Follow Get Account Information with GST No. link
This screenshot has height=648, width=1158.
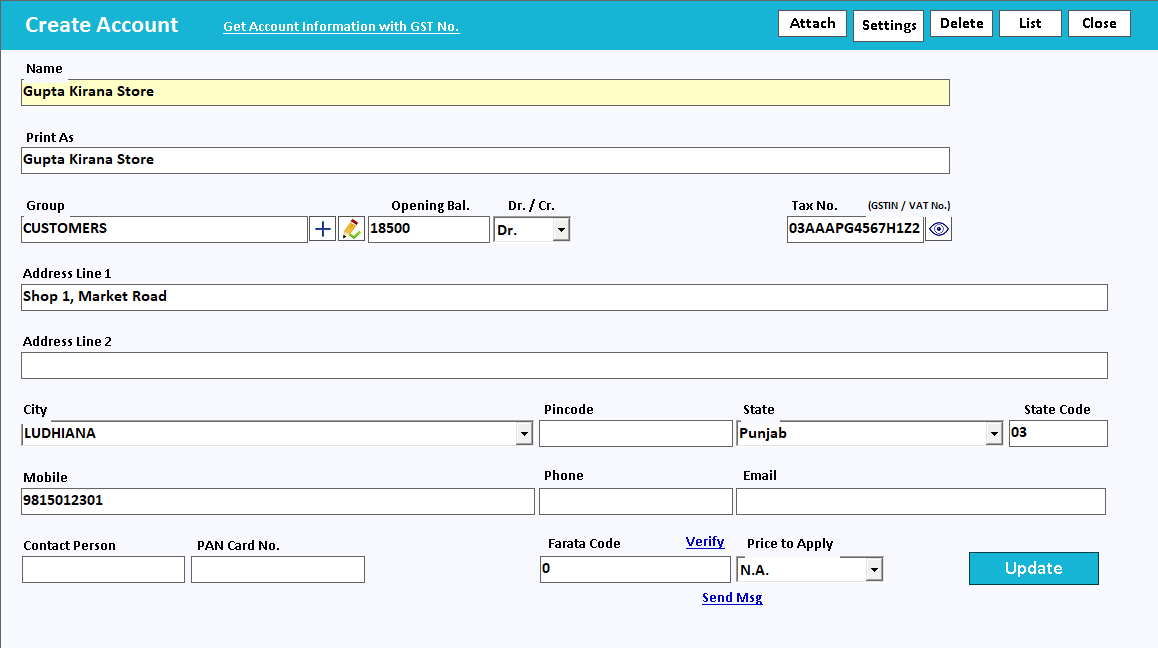tap(341, 27)
